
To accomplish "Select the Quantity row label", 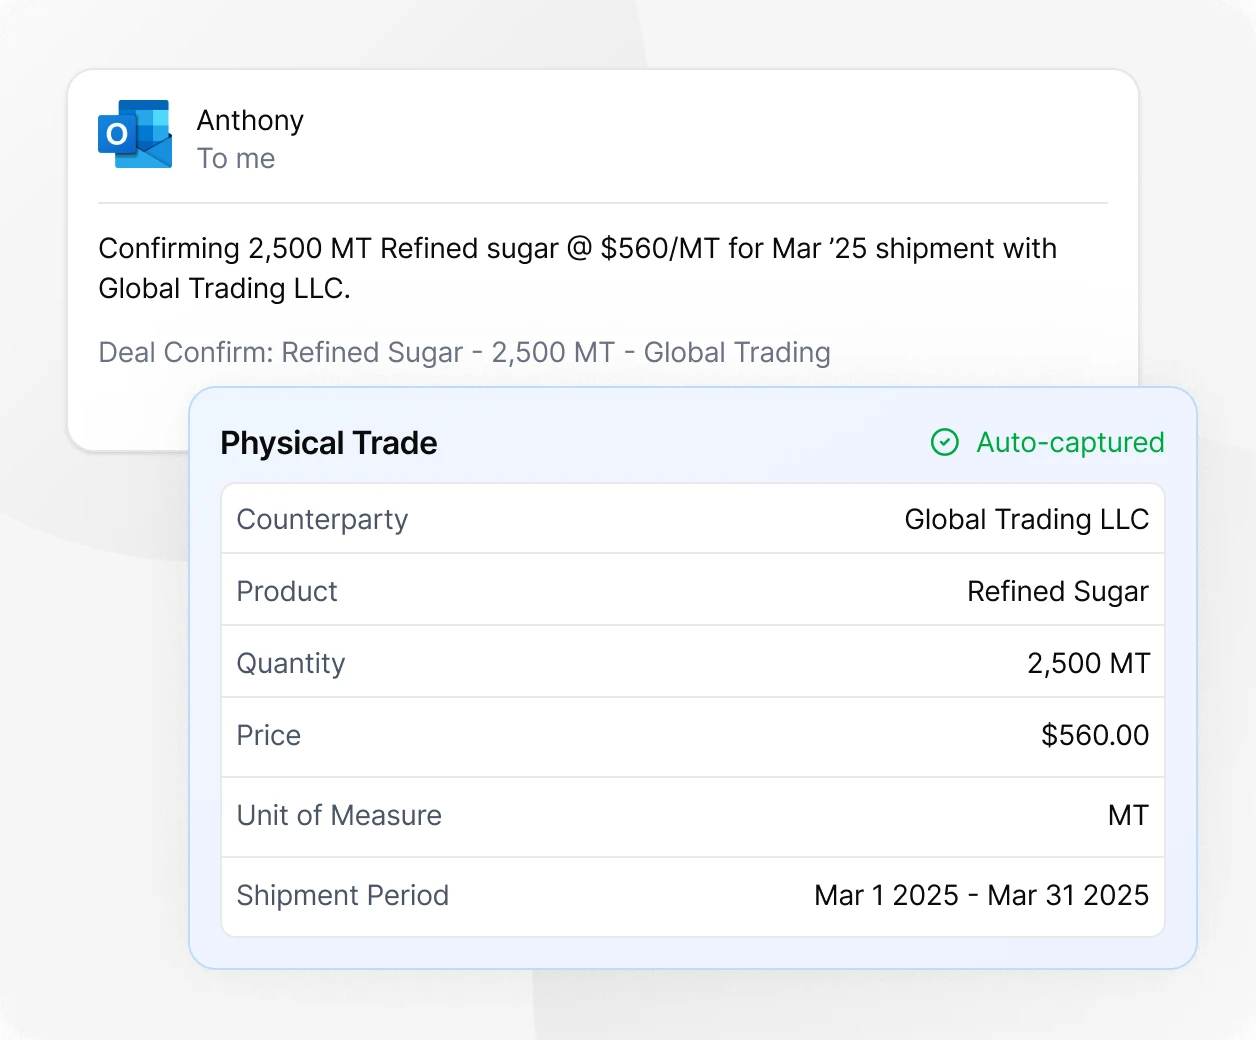I will [291, 663].
